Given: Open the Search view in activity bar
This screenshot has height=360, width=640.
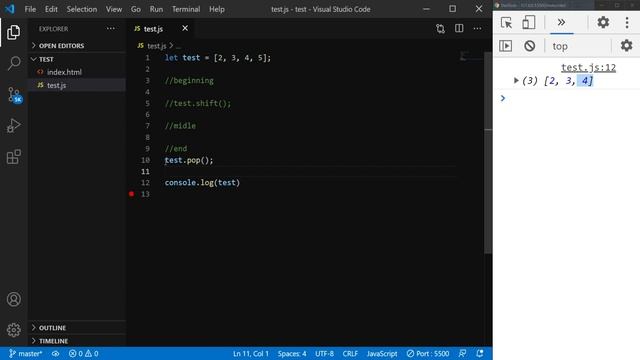Looking at the screenshot, I should pos(14,63).
